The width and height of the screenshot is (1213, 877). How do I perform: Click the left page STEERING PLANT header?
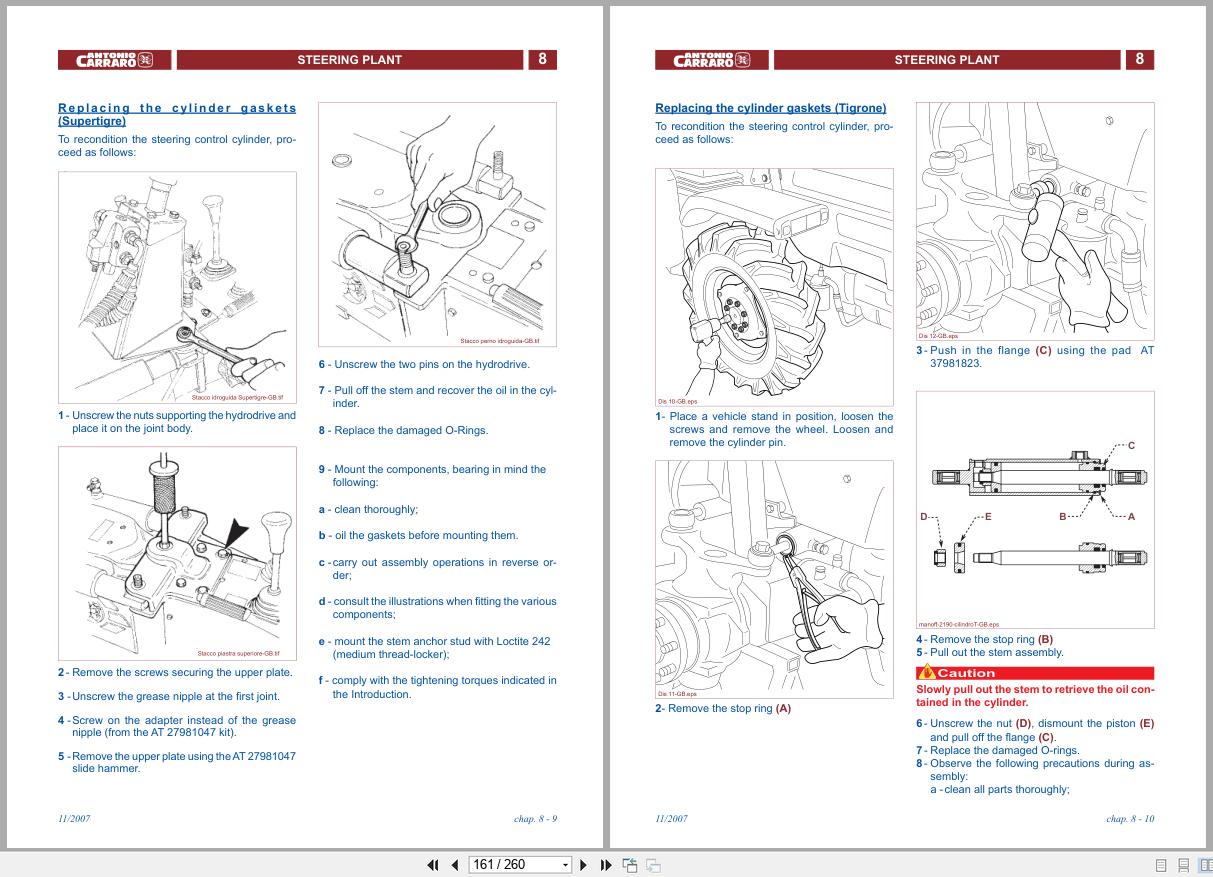tap(350, 60)
